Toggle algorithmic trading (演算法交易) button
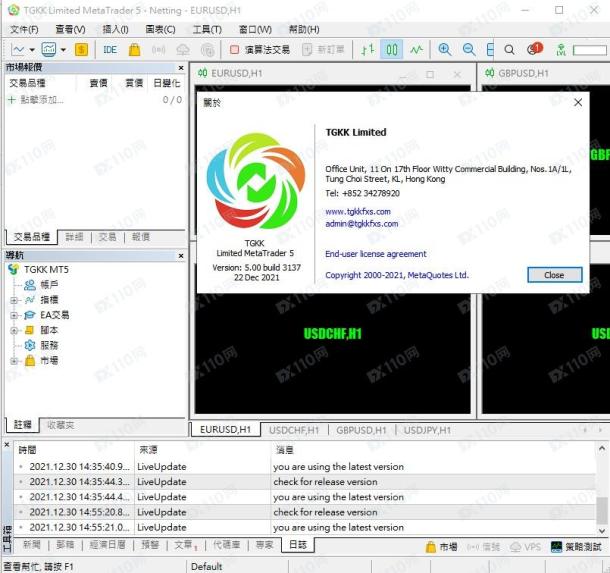Image resolution: width=610 pixels, height=573 pixels. pyautogui.click(x=260, y=50)
